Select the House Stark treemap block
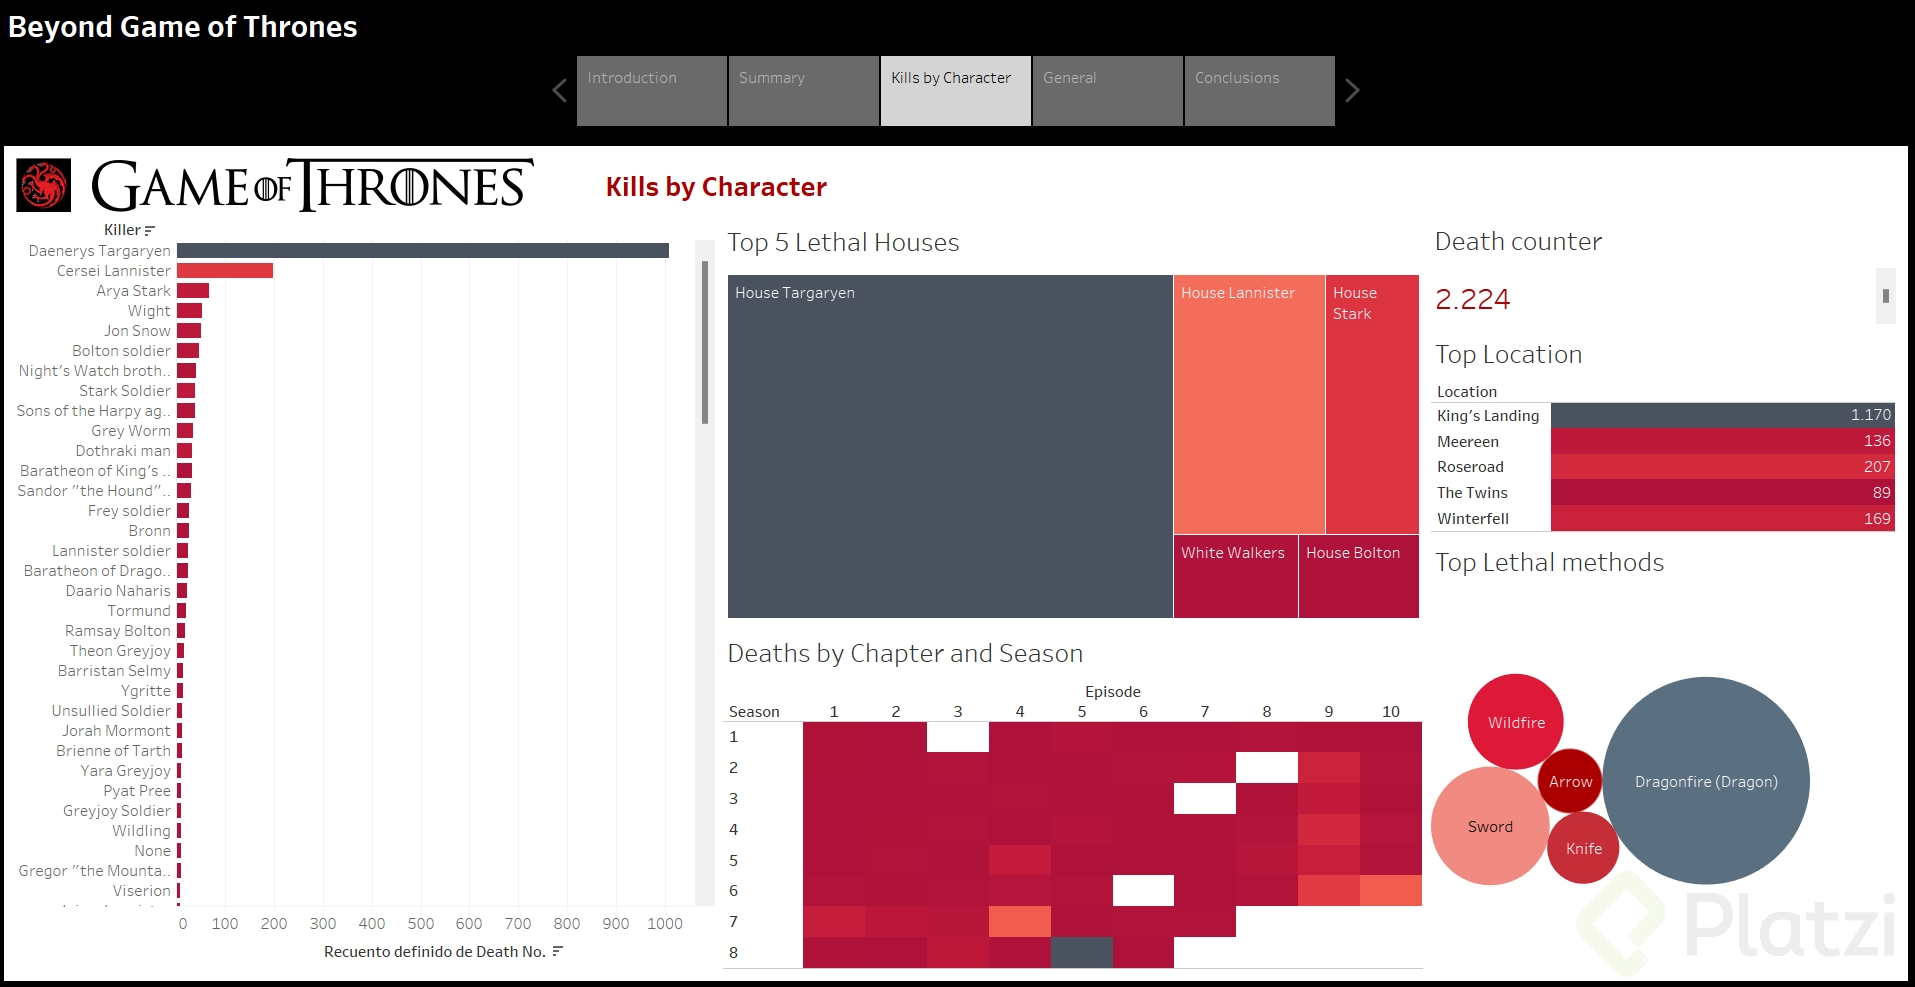Viewport: 1915px width, 987px height. tap(1372, 404)
